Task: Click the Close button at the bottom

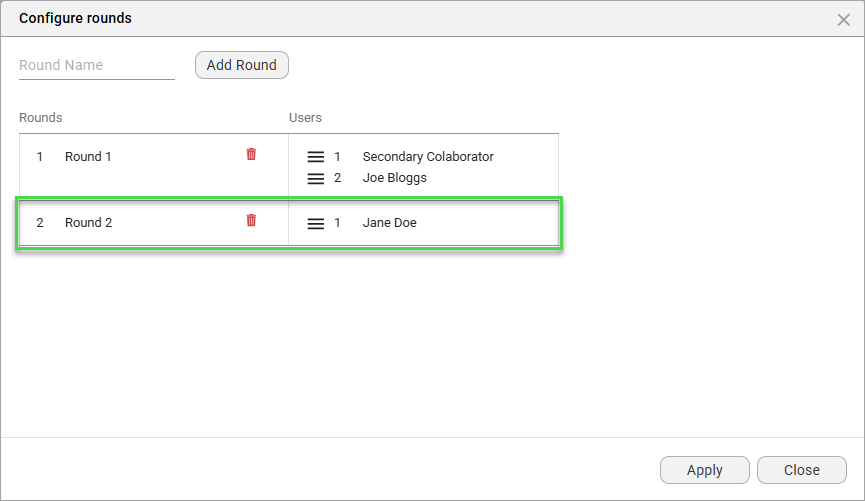Action: [x=801, y=470]
